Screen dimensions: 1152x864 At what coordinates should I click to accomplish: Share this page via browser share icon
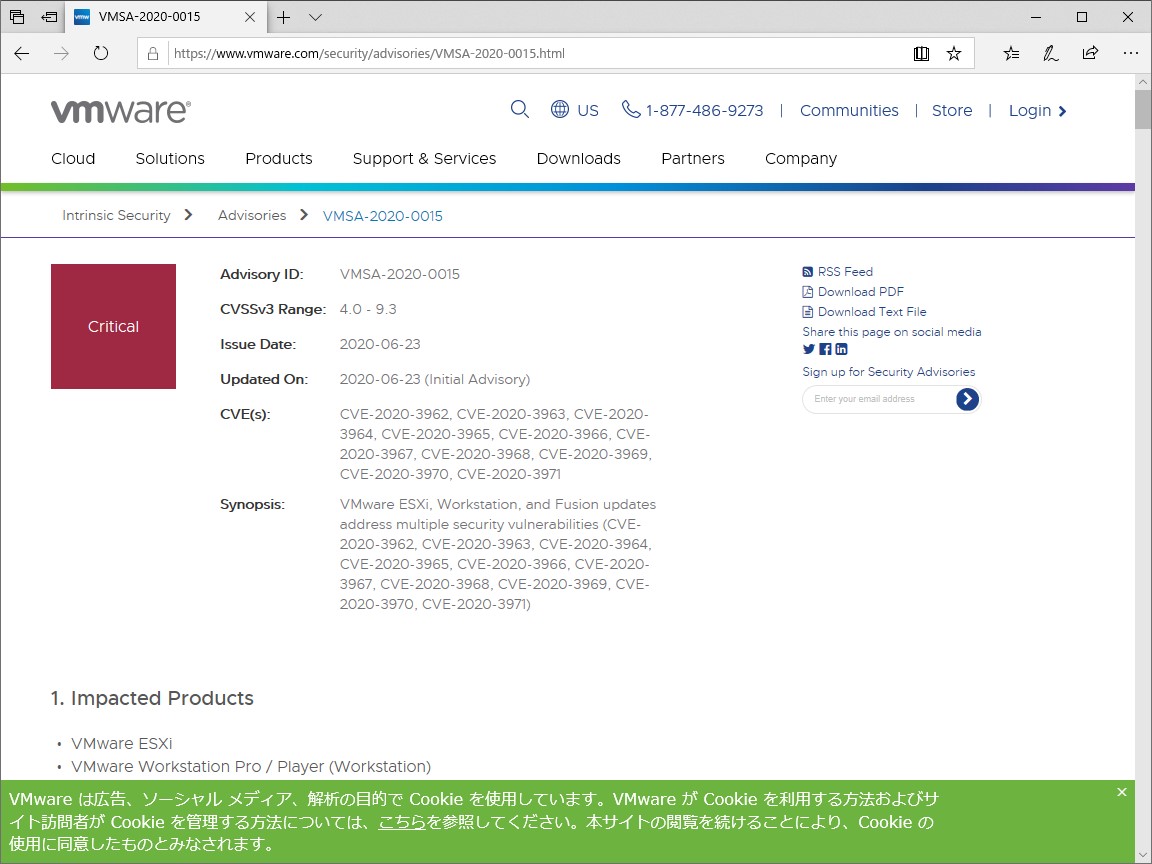click(x=1090, y=54)
